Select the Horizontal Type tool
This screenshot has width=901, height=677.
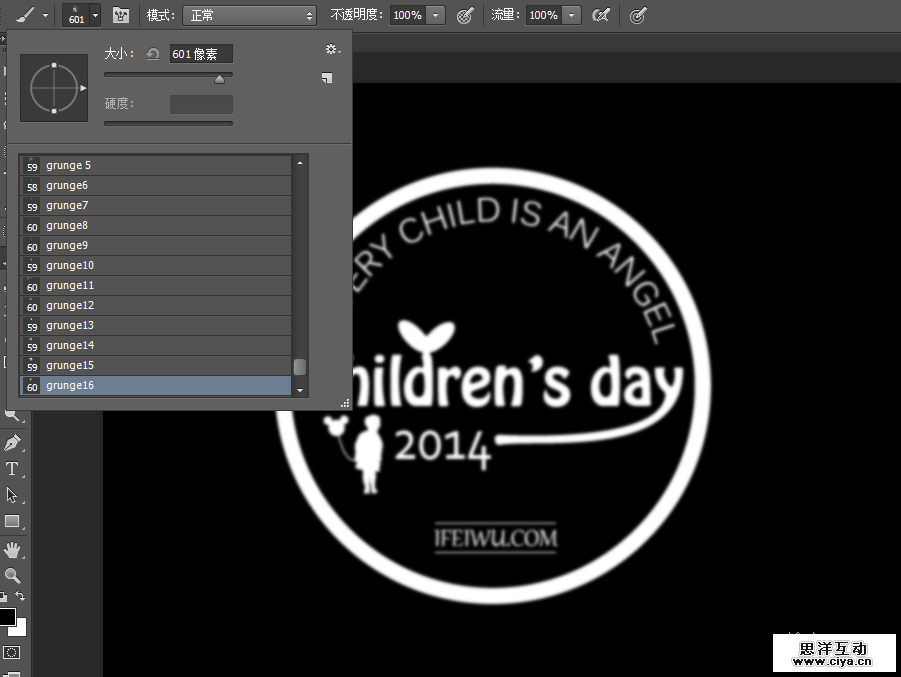(12, 468)
